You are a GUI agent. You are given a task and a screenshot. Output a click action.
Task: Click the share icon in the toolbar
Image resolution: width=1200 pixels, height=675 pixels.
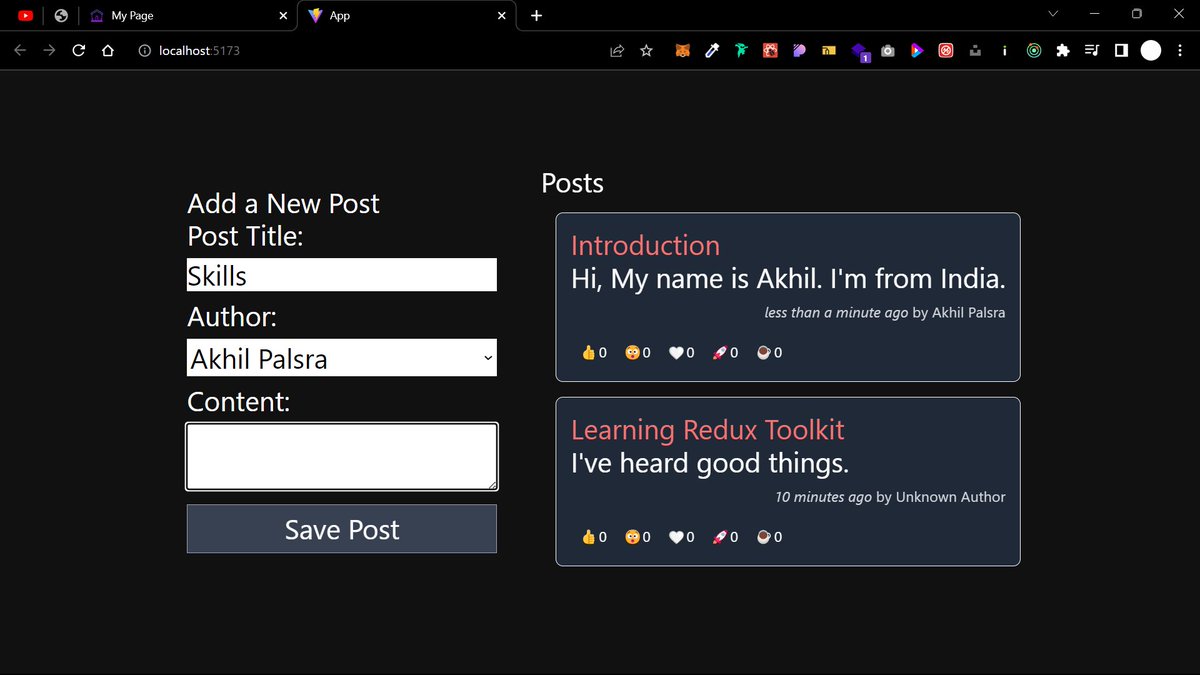(617, 50)
